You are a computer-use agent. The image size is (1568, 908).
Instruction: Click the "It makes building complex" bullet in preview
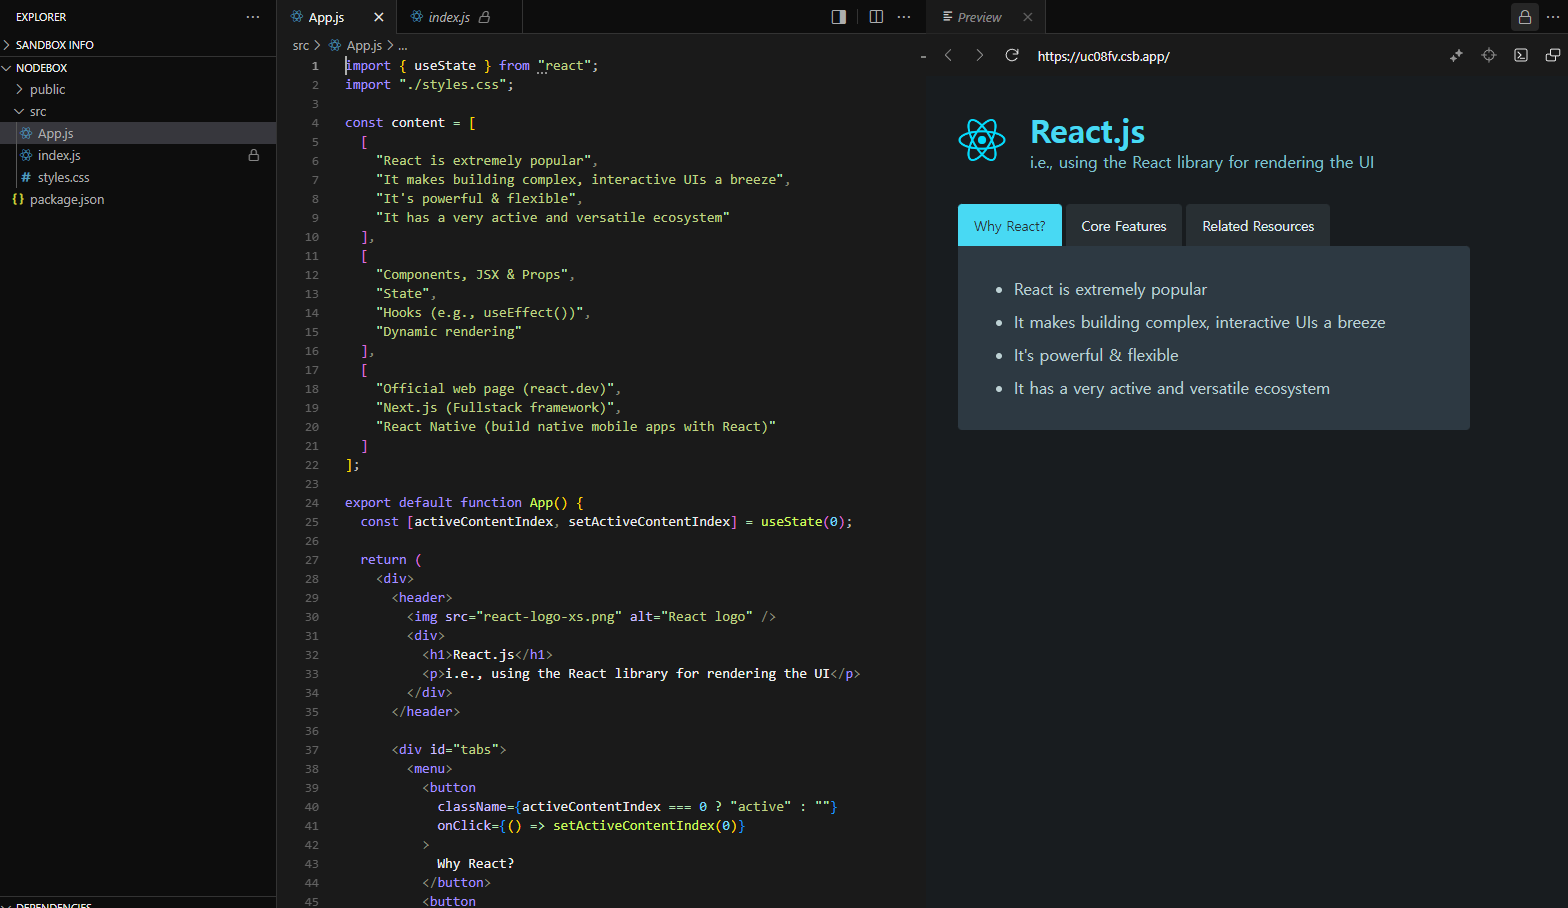coord(1199,322)
